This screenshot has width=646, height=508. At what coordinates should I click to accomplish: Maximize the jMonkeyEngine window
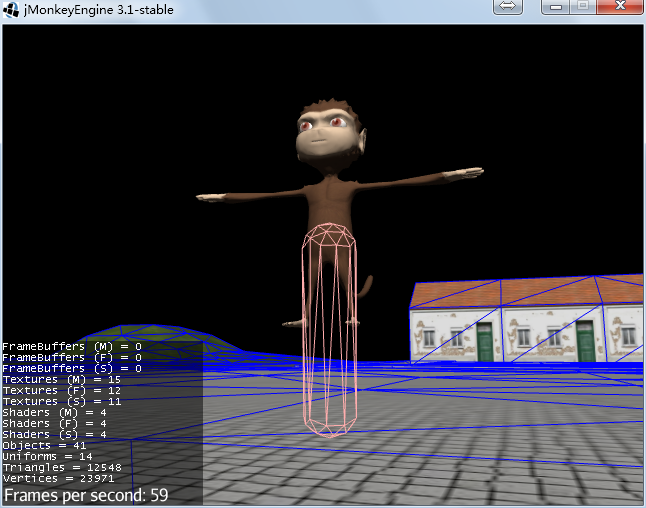click(x=582, y=6)
